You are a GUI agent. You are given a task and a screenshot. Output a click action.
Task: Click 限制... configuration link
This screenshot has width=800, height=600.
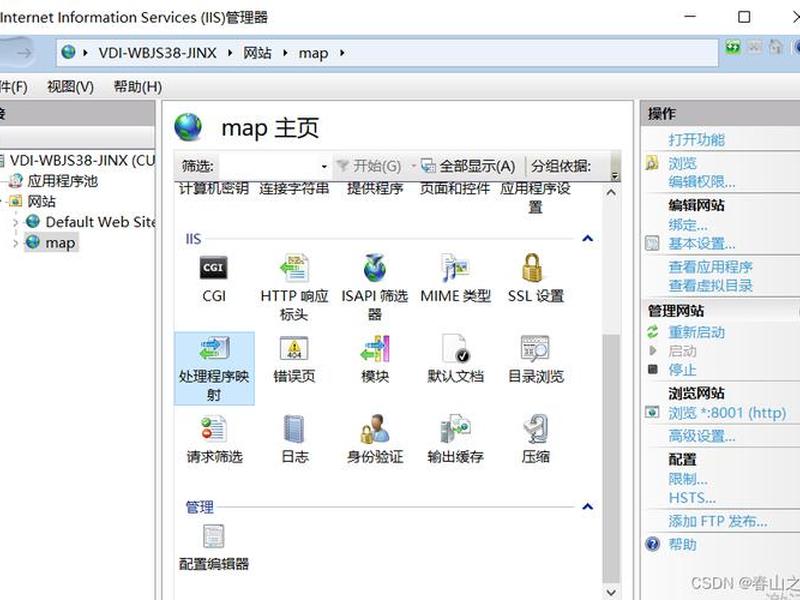pyautogui.click(x=688, y=479)
